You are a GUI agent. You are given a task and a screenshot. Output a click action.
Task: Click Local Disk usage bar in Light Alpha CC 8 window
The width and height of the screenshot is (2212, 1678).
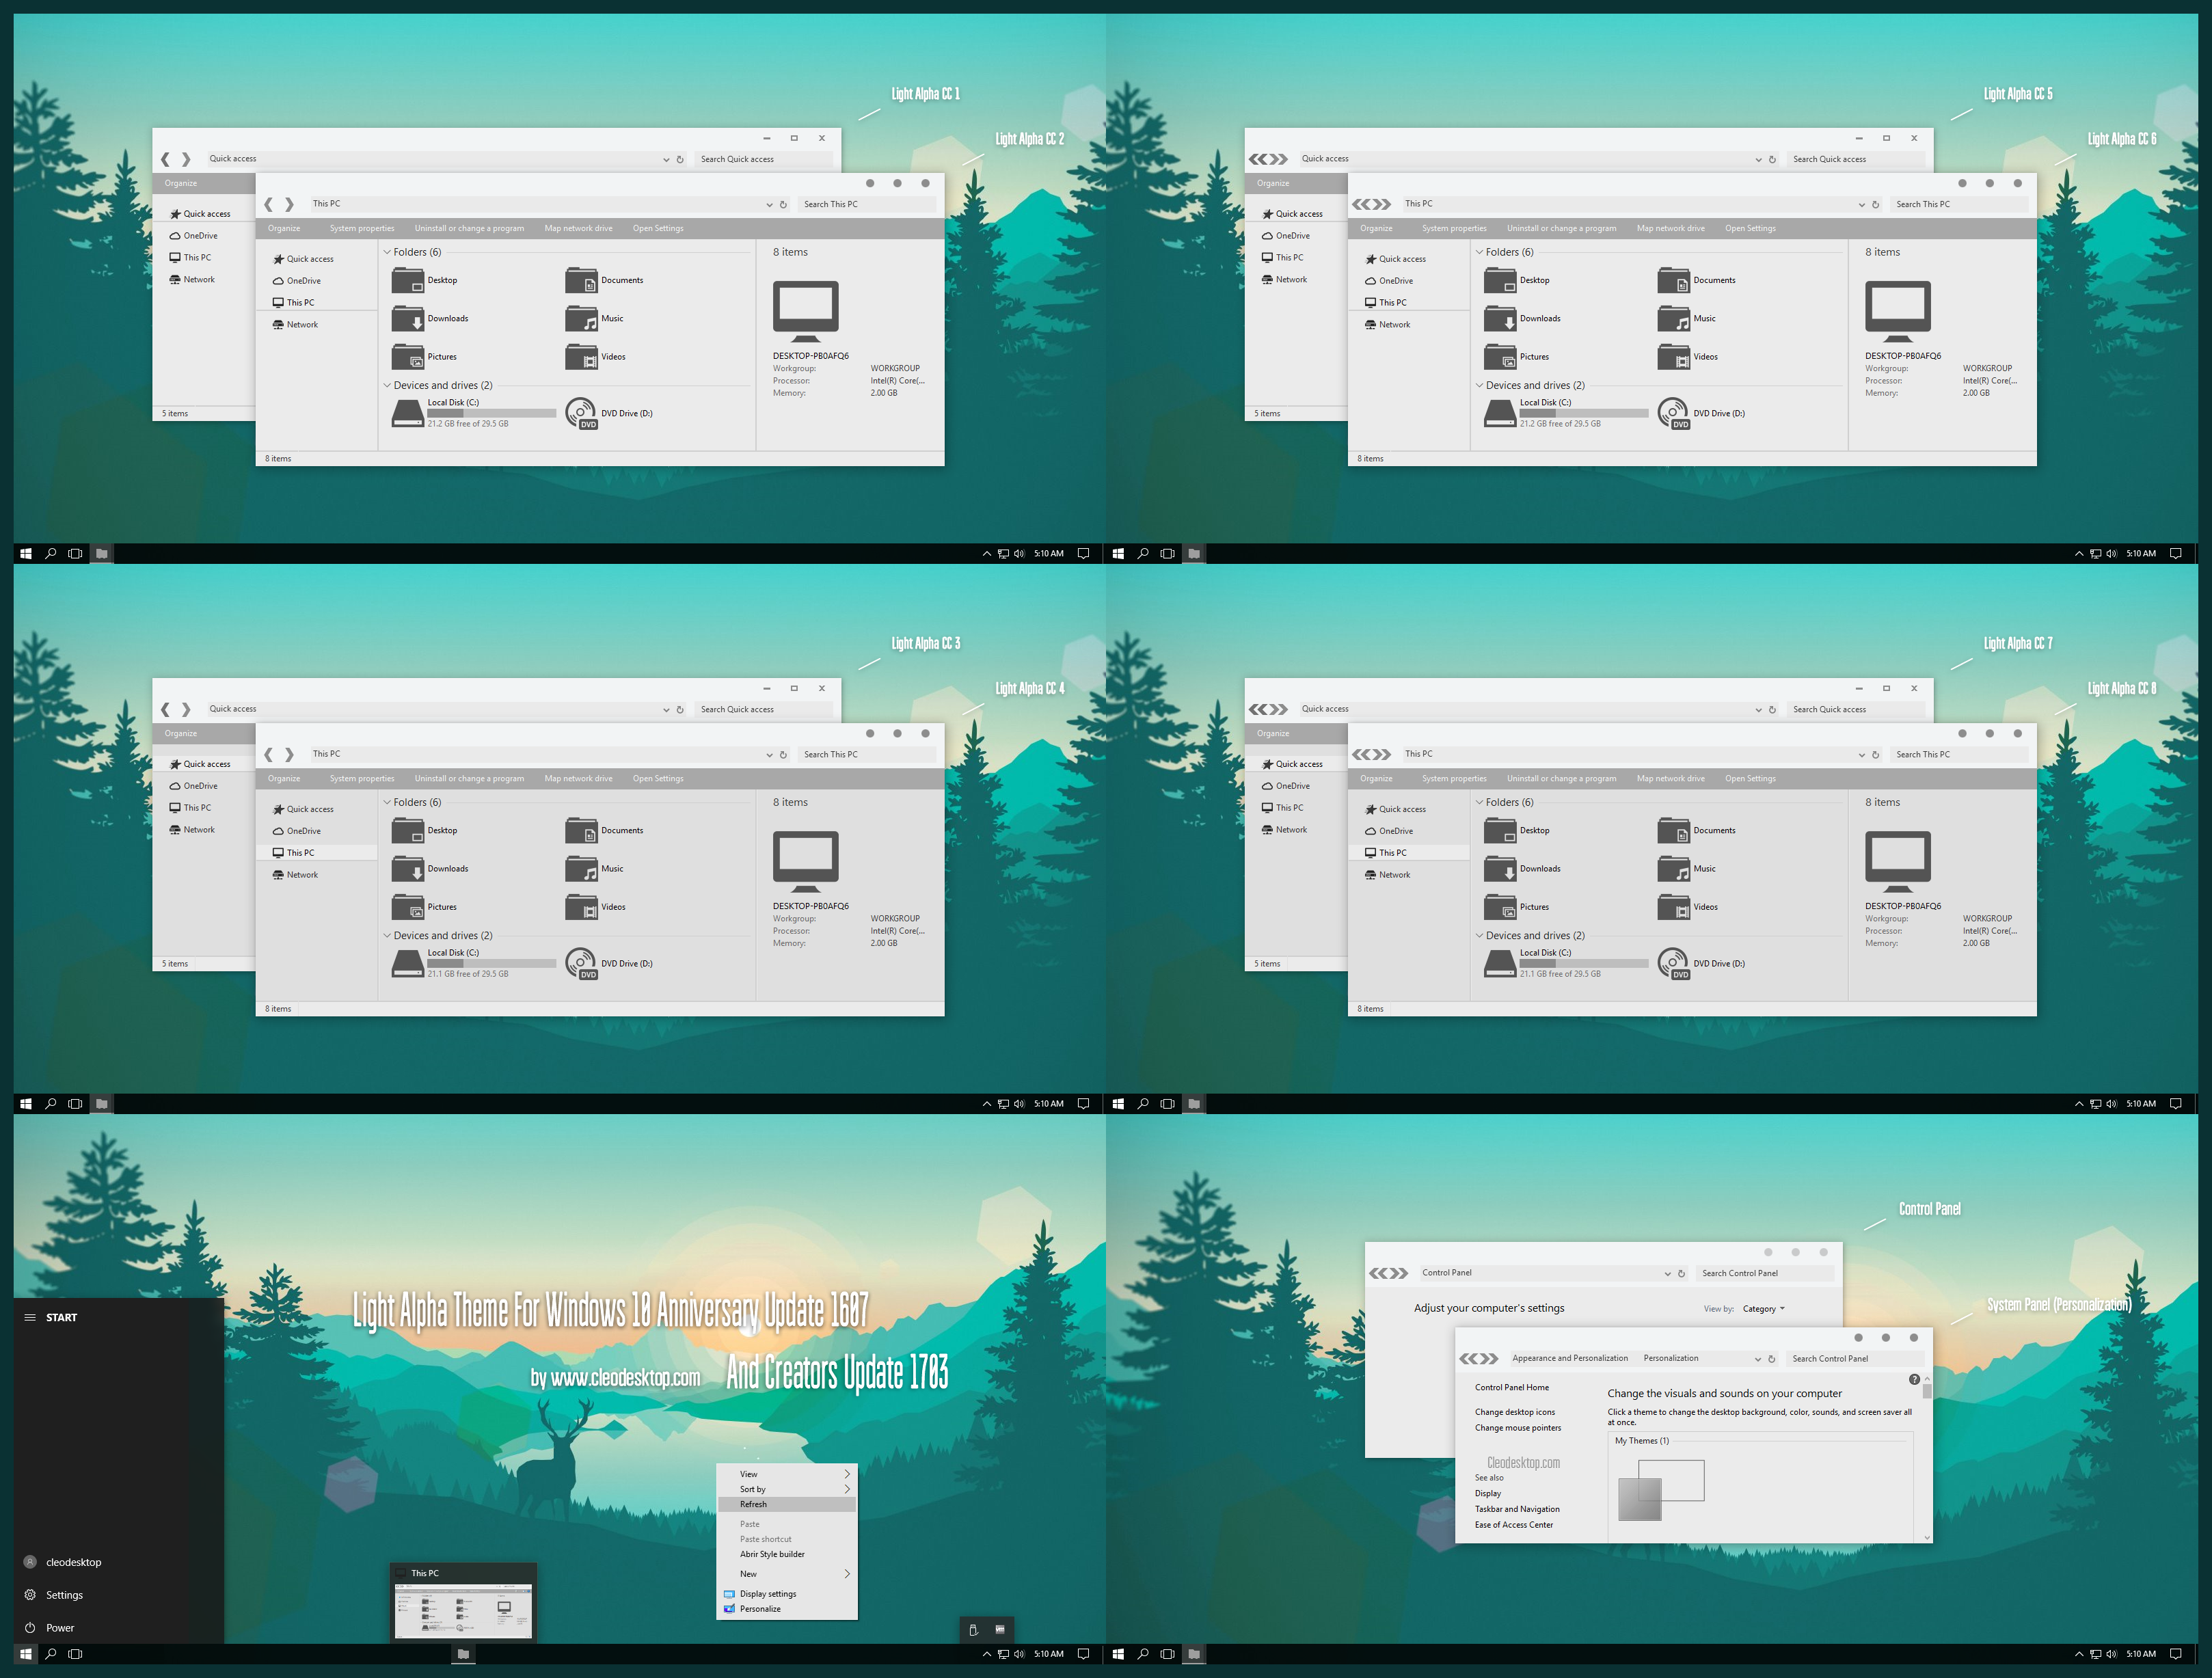(x=1583, y=963)
